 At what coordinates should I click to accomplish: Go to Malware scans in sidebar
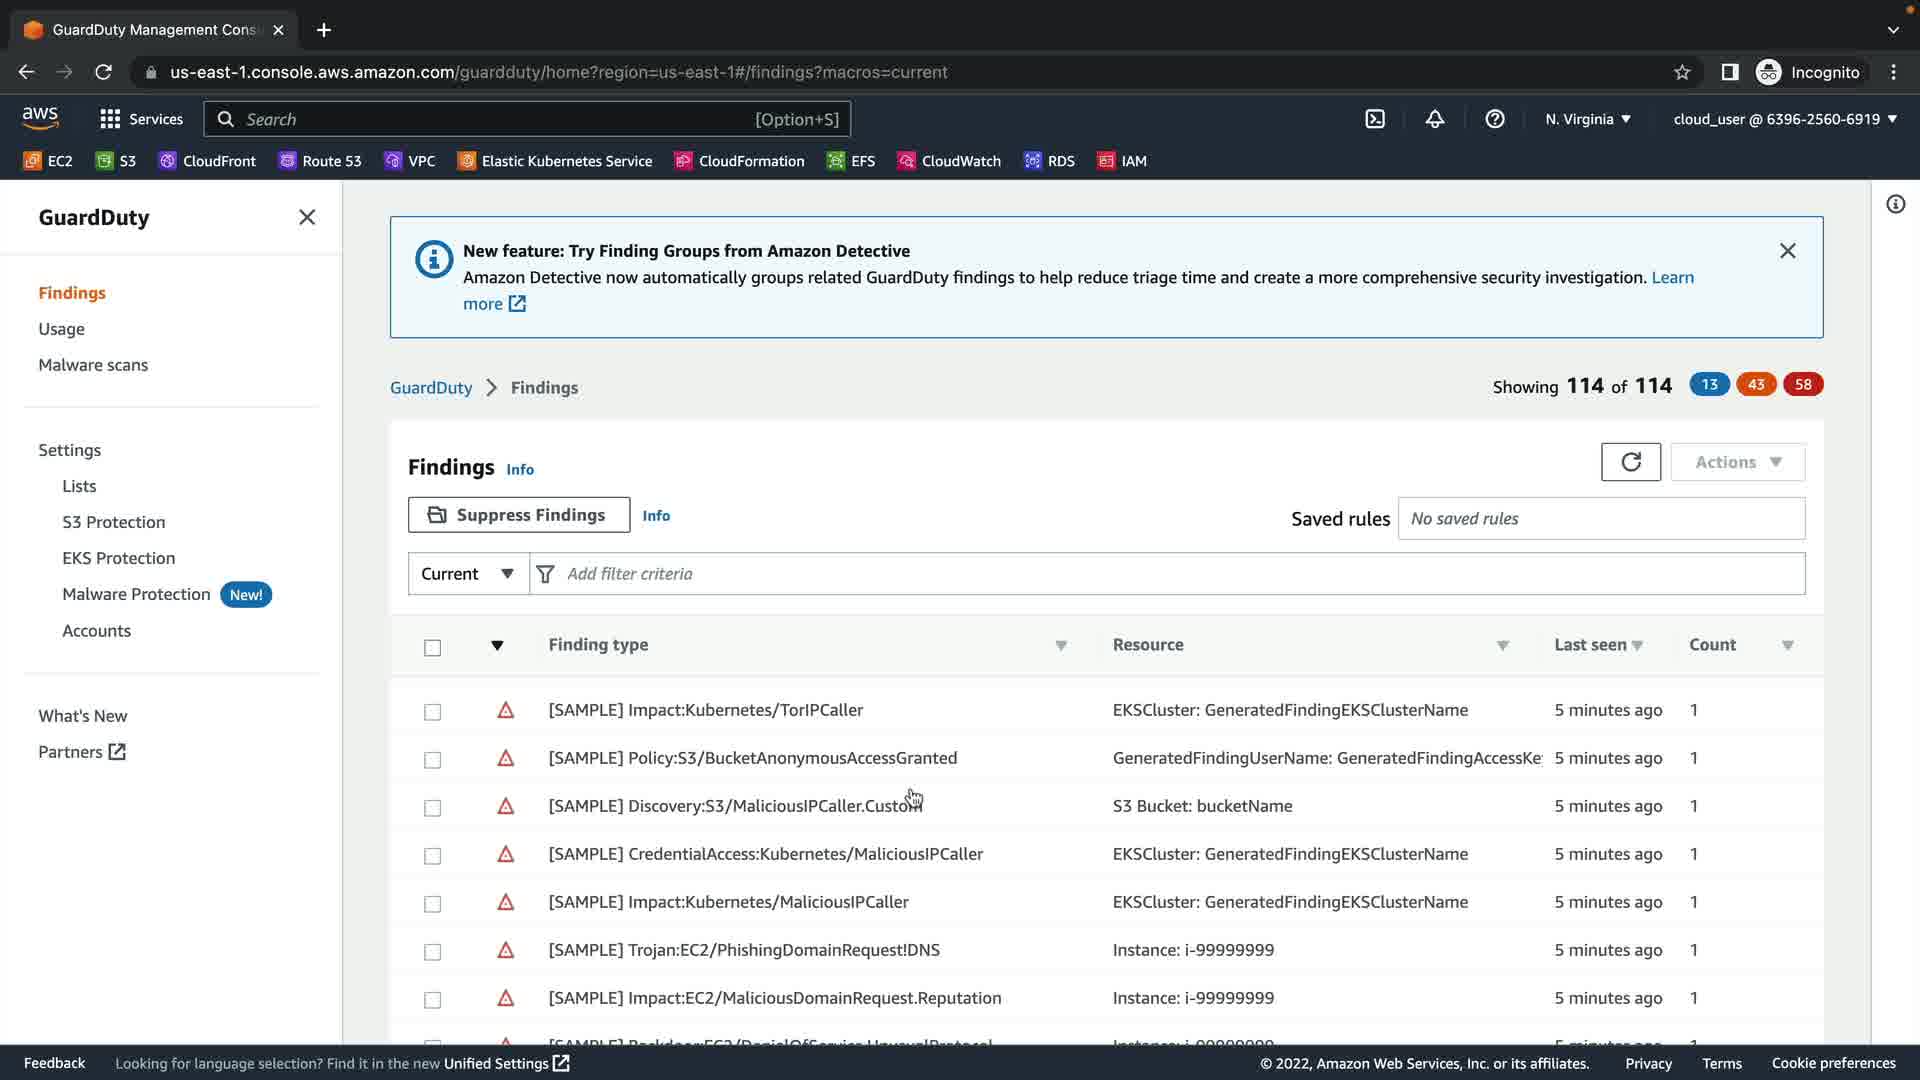(x=93, y=365)
